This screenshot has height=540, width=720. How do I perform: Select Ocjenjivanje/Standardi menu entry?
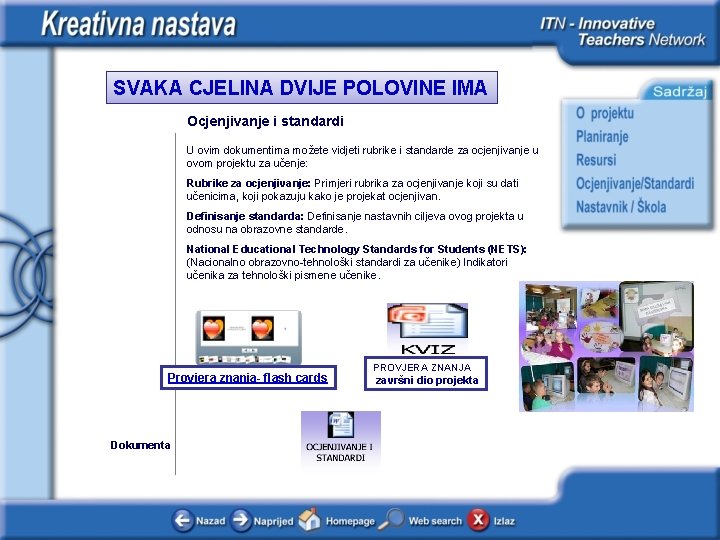point(635,183)
